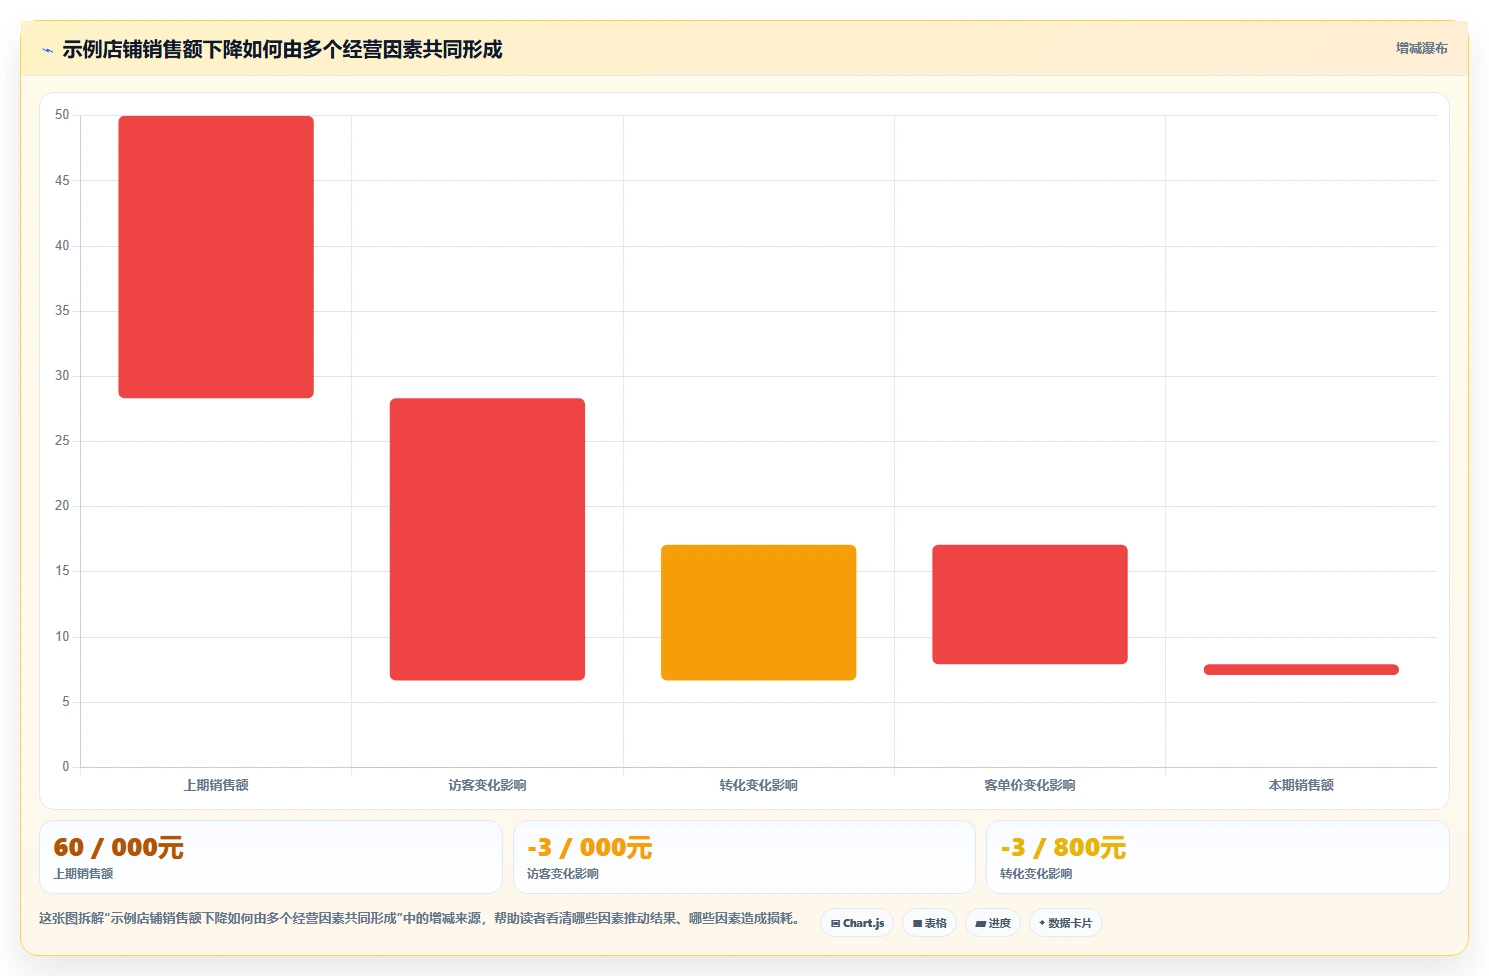Screen dimensions: 1489x976
Task: Select the orange 转化变化影响 bar
Action: coord(758,612)
